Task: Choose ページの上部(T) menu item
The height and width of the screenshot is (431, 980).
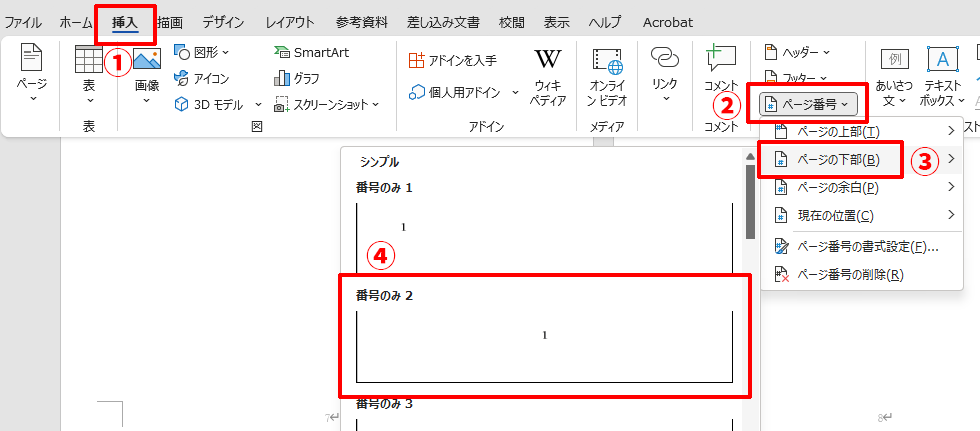Action: coord(861,131)
